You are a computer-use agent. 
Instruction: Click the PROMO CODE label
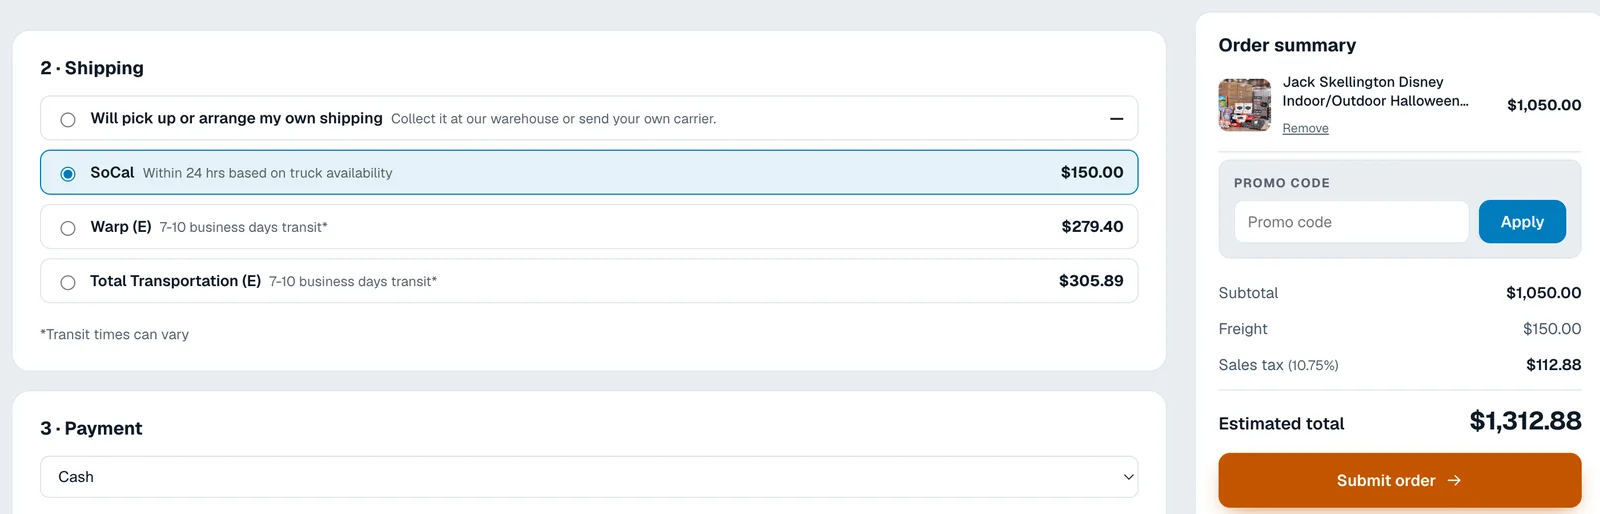pyautogui.click(x=1282, y=183)
